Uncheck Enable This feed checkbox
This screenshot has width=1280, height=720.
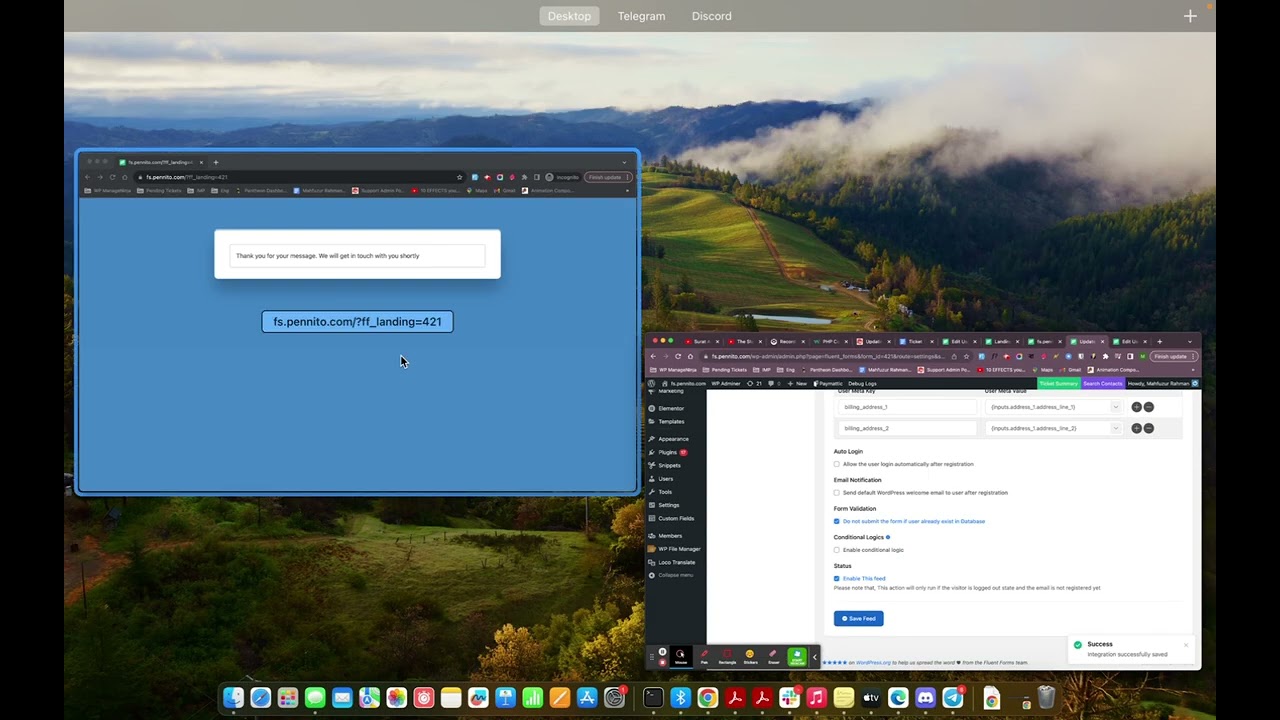point(837,578)
